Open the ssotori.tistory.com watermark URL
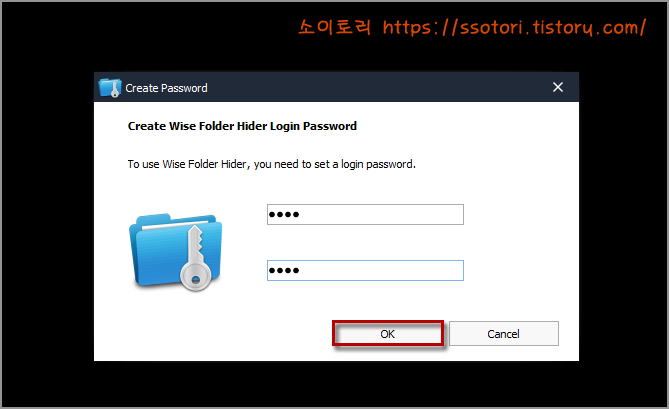This screenshot has height=409, width=669. click(x=515, y=28)
